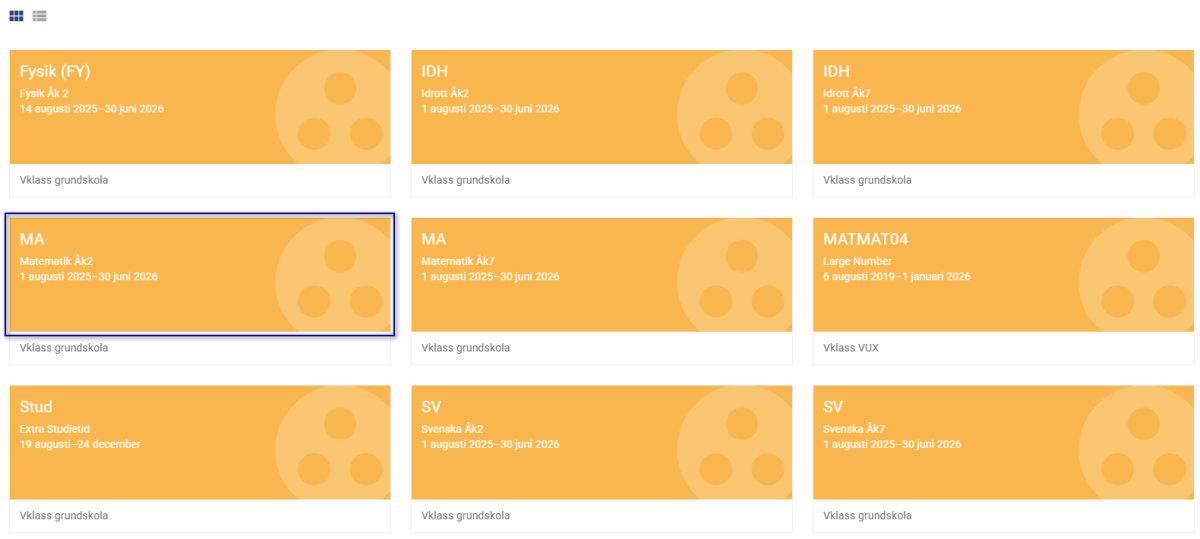Click the Extra Studietid subtitle text
Image resolution: width=1200 pixels, height=539 pixels.
pos(55,429)
